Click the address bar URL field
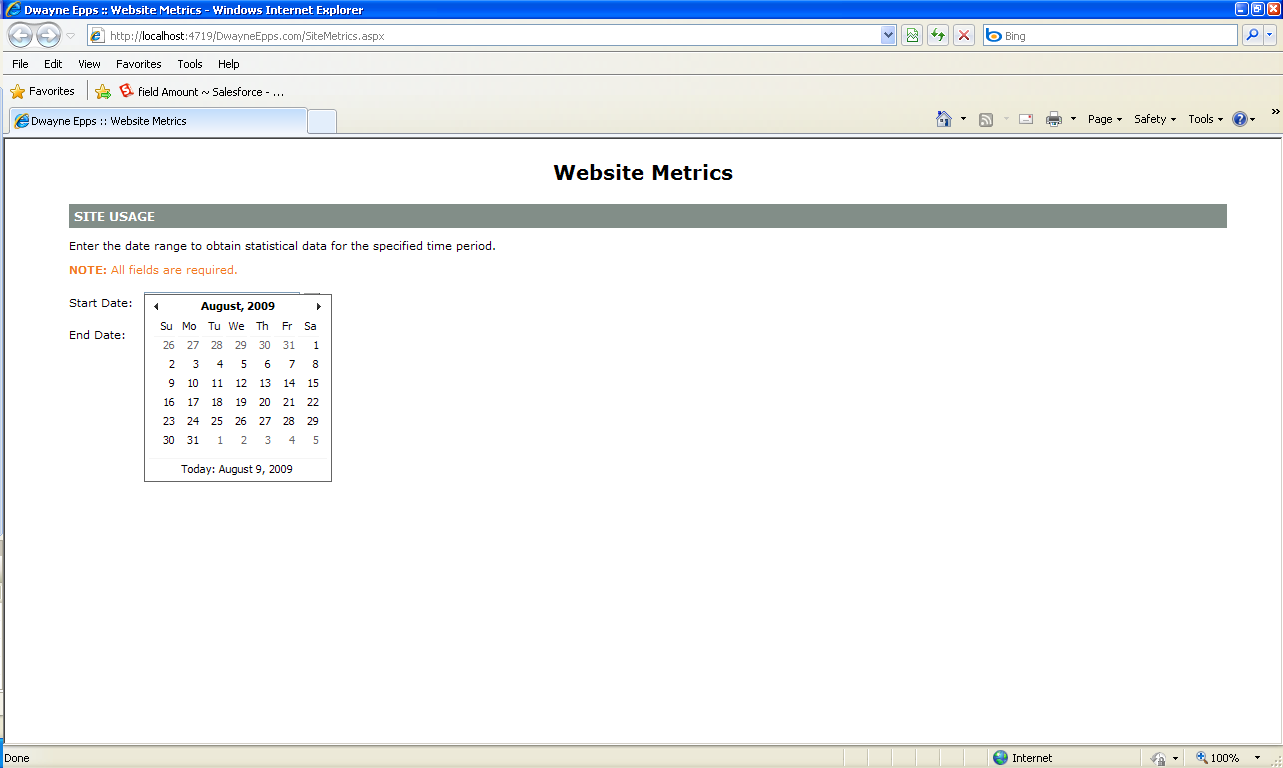 484,36
